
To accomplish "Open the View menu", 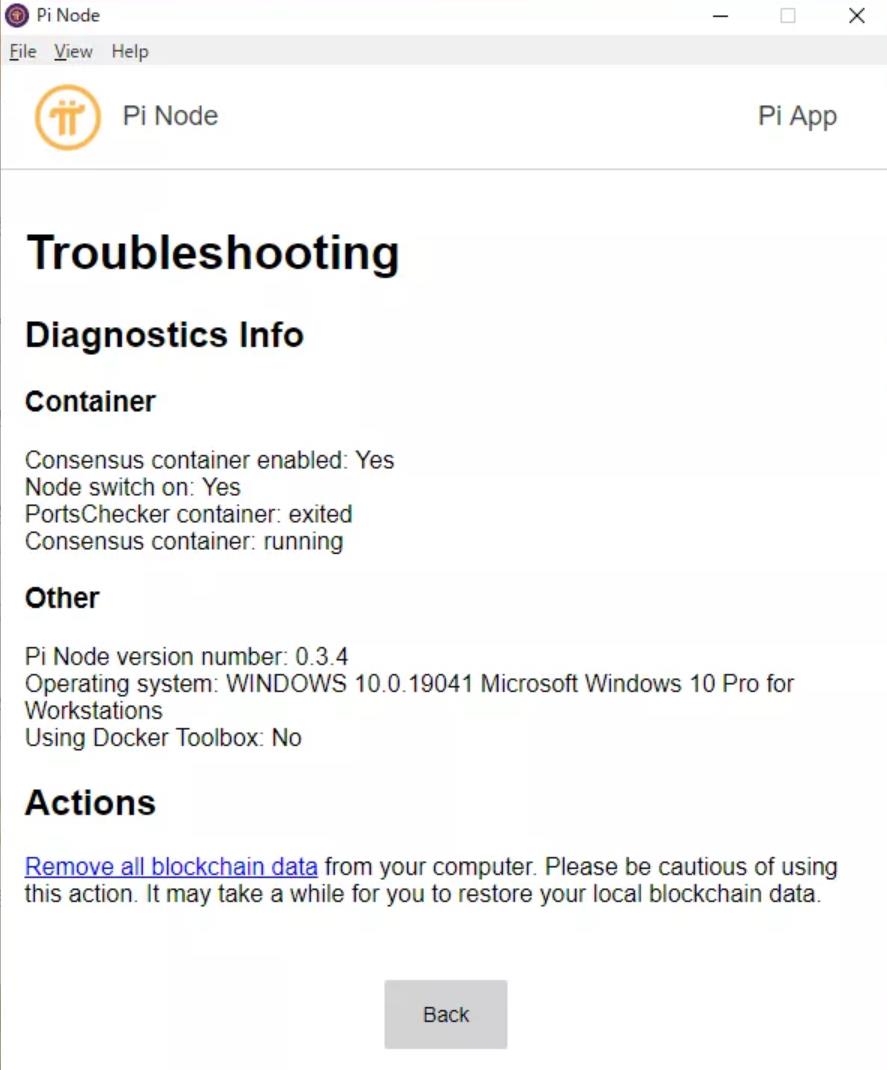I will (73, 51).
